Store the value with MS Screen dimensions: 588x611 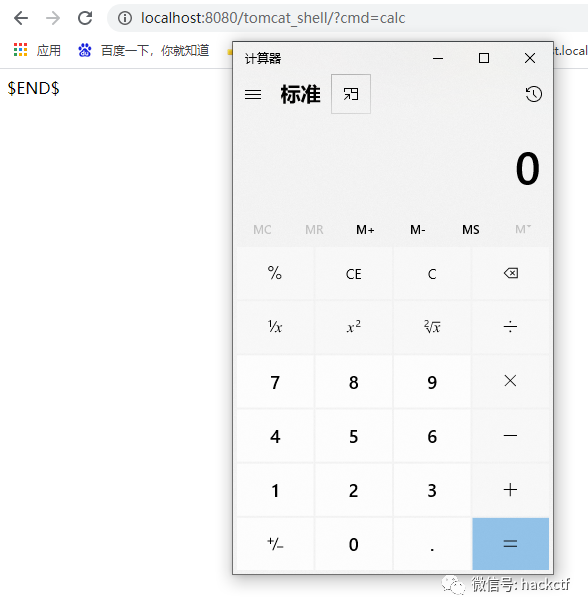point(471,230)
